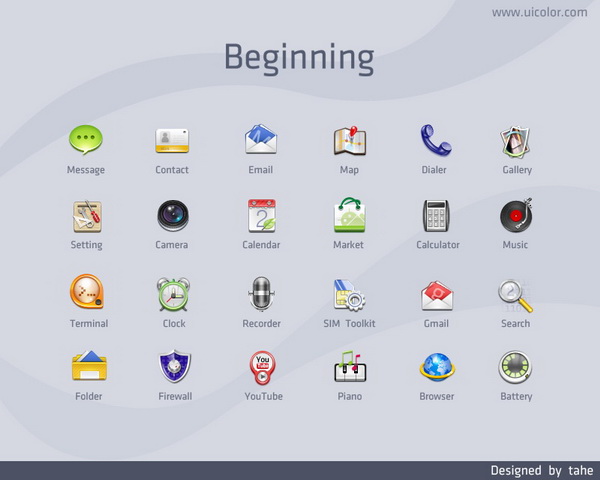Launch the Terminal app icon

click(x=88, y=293)
